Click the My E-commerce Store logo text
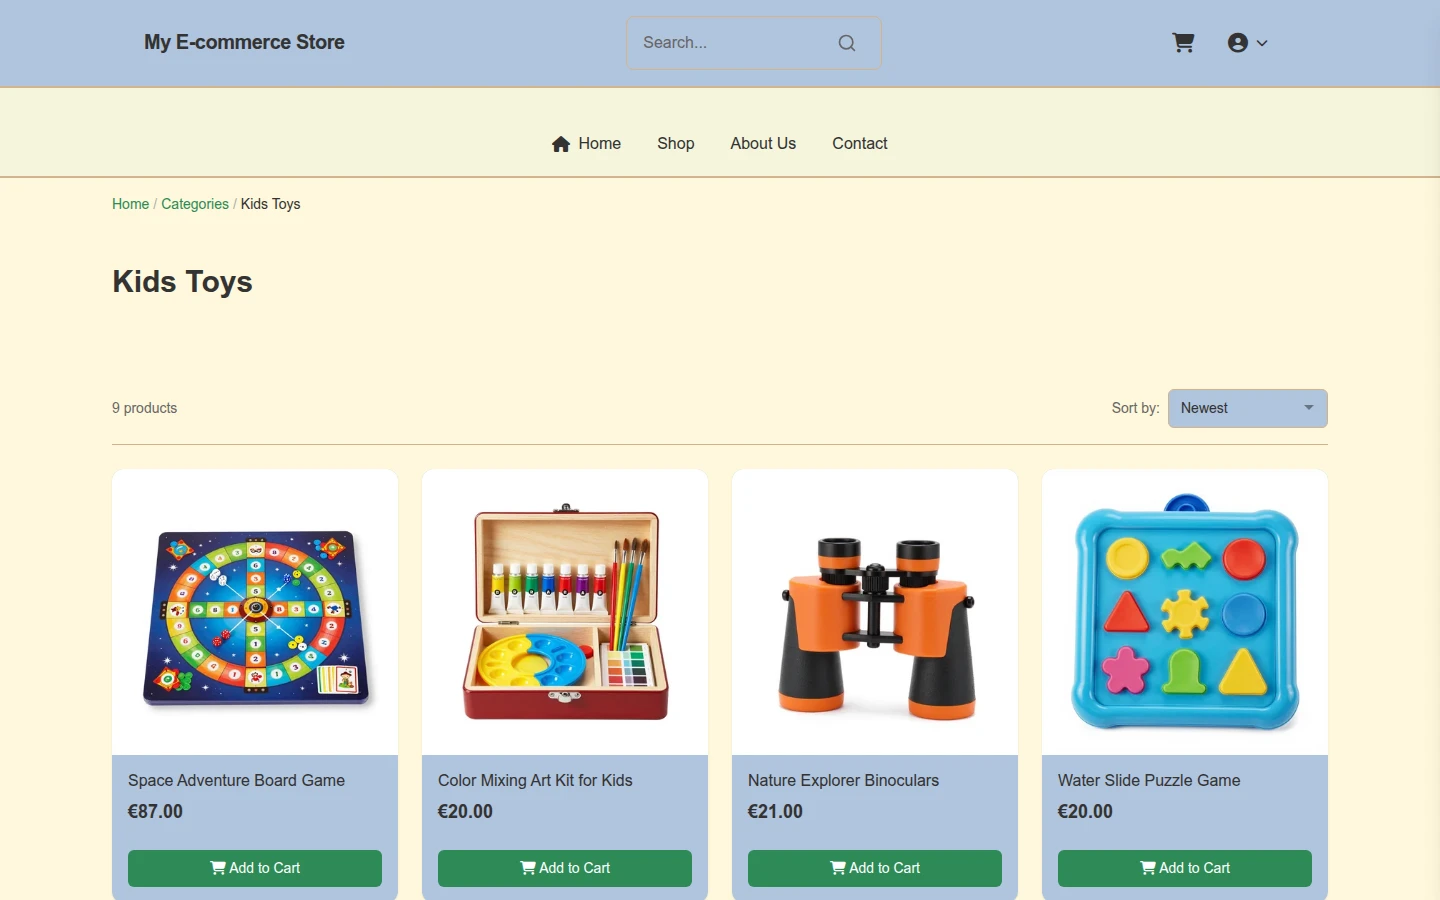Screen dimensions: 1440x900 click(x=244, y=42)
